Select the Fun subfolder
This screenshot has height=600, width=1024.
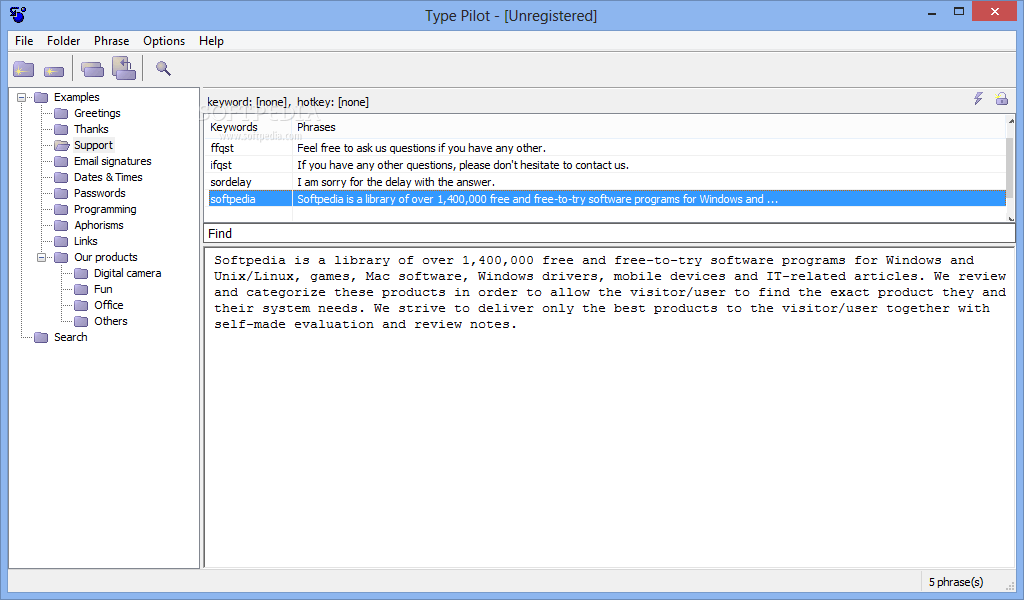coord(103,289)
